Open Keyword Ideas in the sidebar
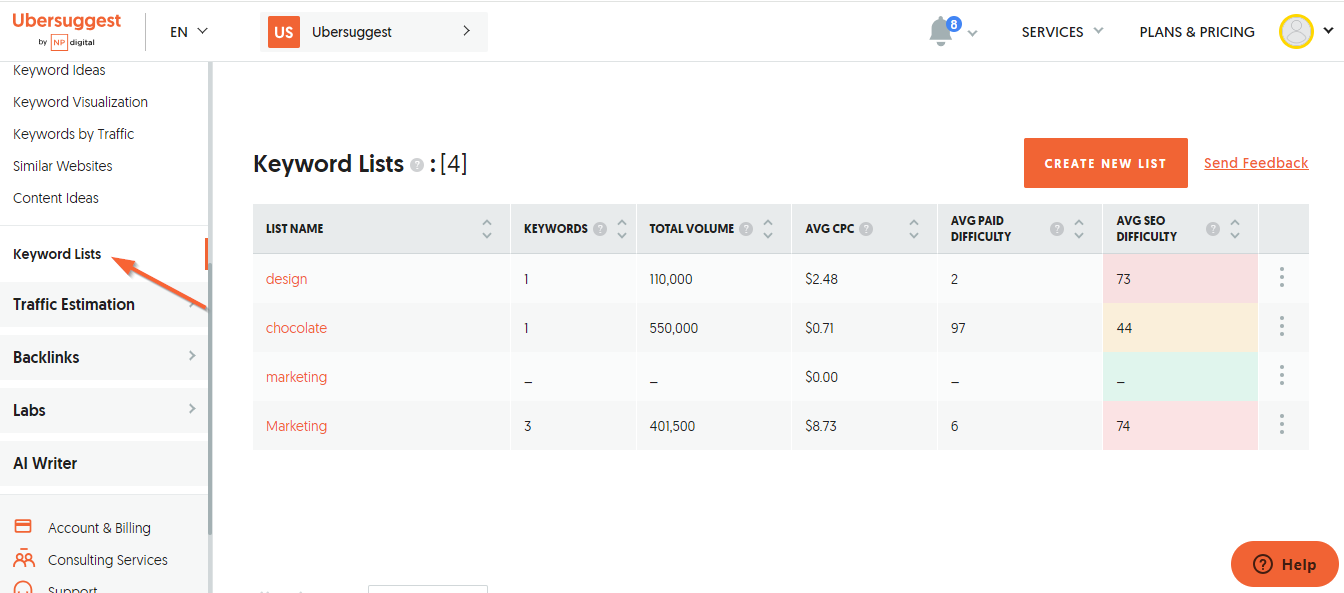Image resolution: width=1344 pixels, height=593 pixels. pos(59,70)
